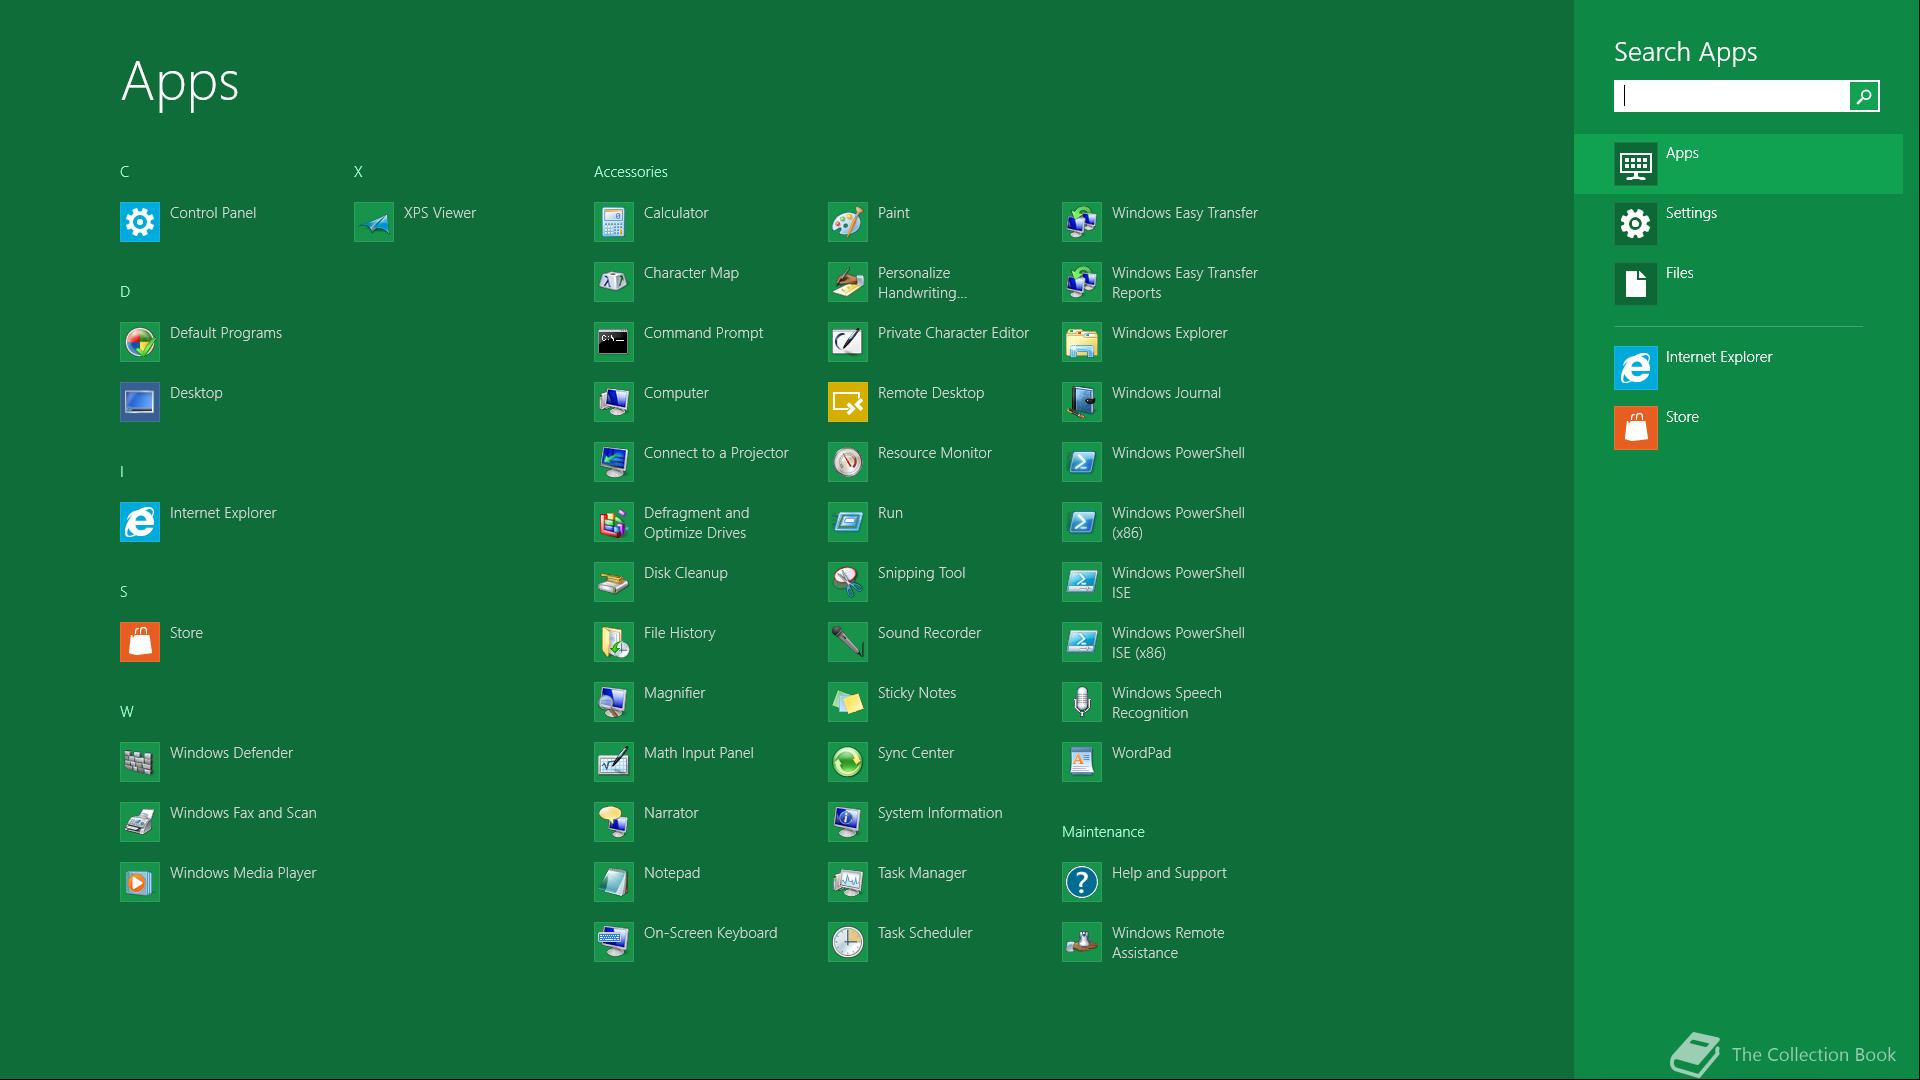Launch Narrator icon

(x=614, y=822)
